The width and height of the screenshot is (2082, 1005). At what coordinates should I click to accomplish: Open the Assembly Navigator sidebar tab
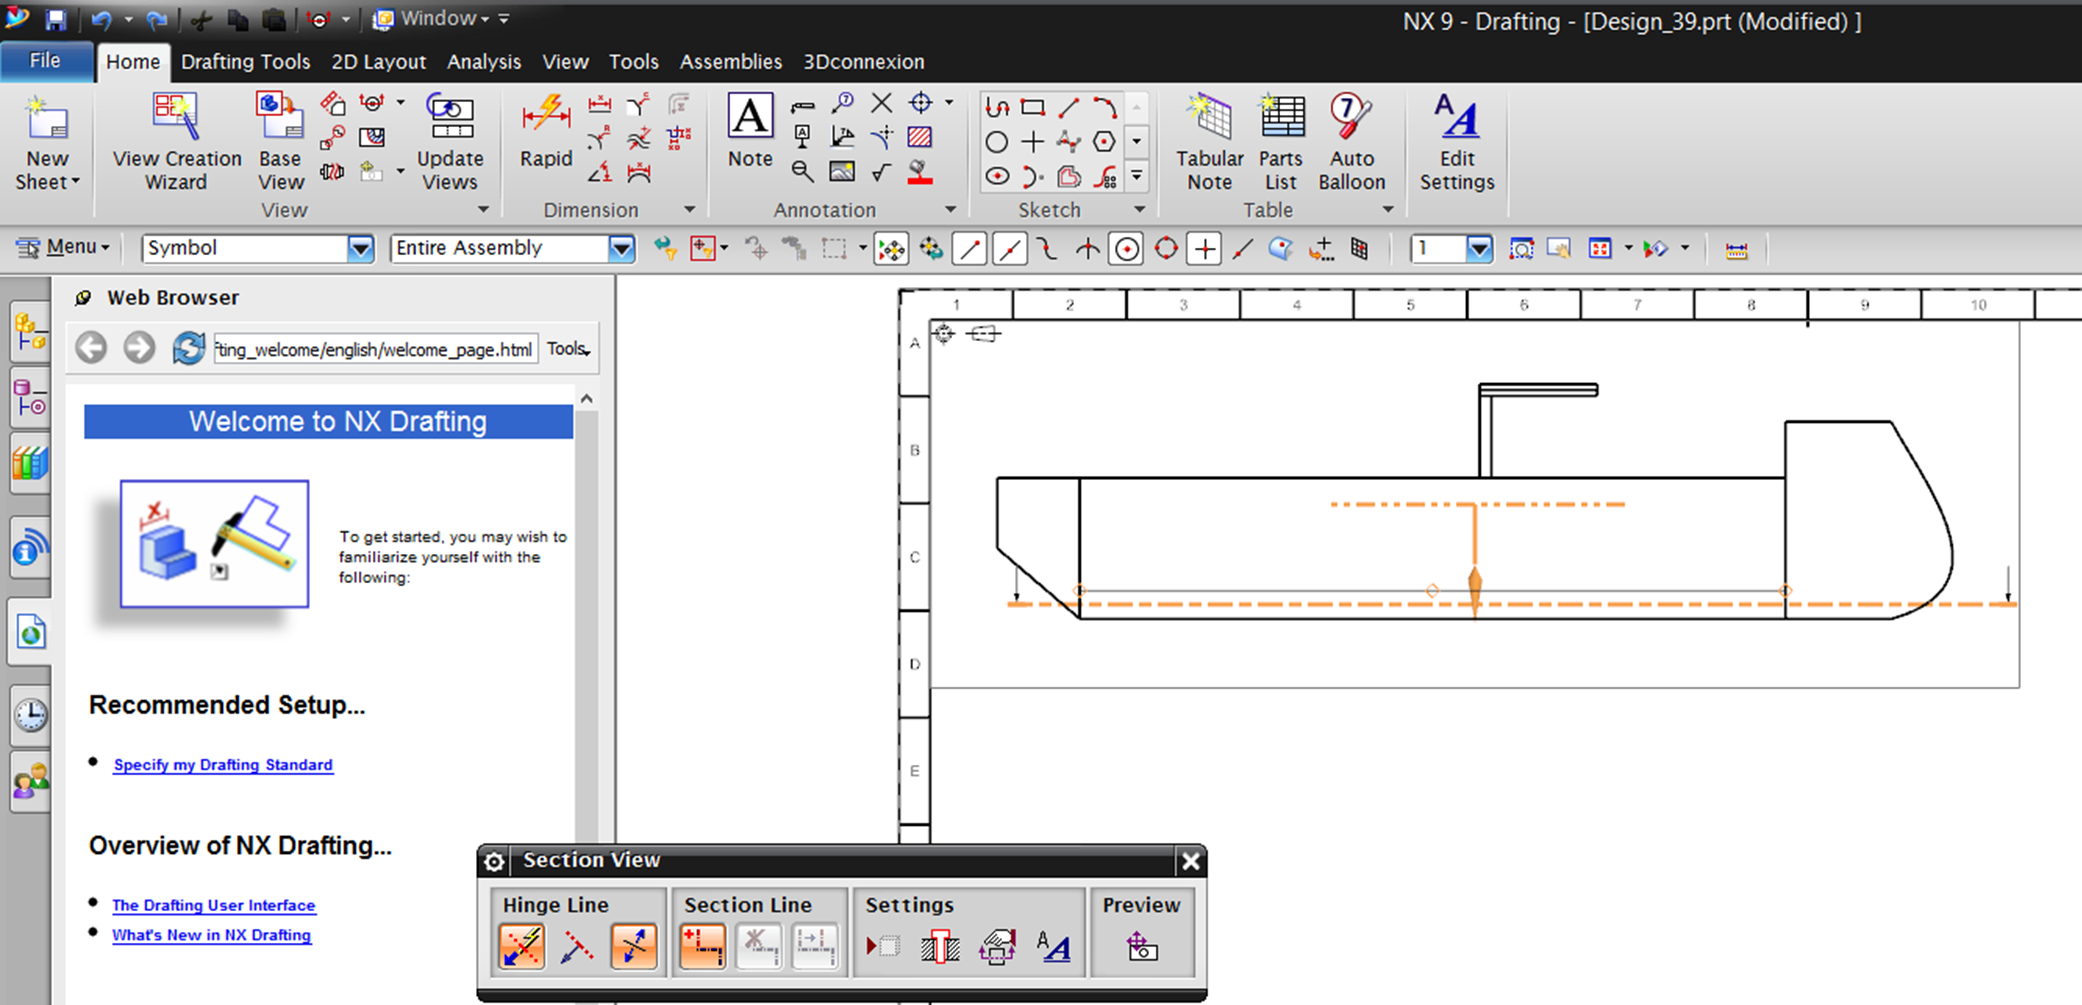[x=30, y=333]
